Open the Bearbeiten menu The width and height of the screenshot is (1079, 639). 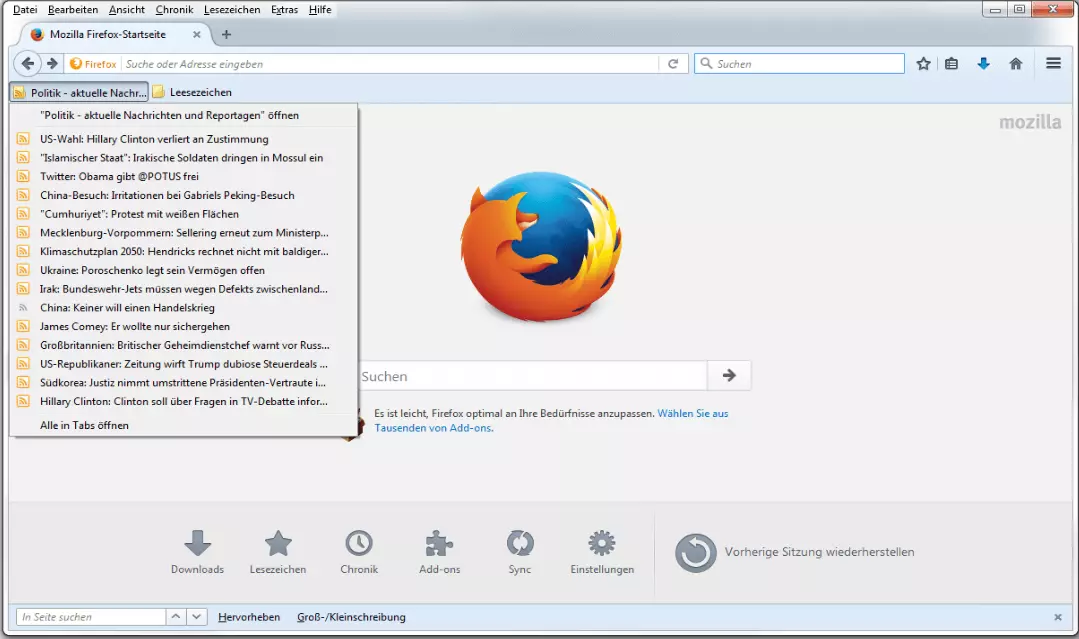pos(73,10)
